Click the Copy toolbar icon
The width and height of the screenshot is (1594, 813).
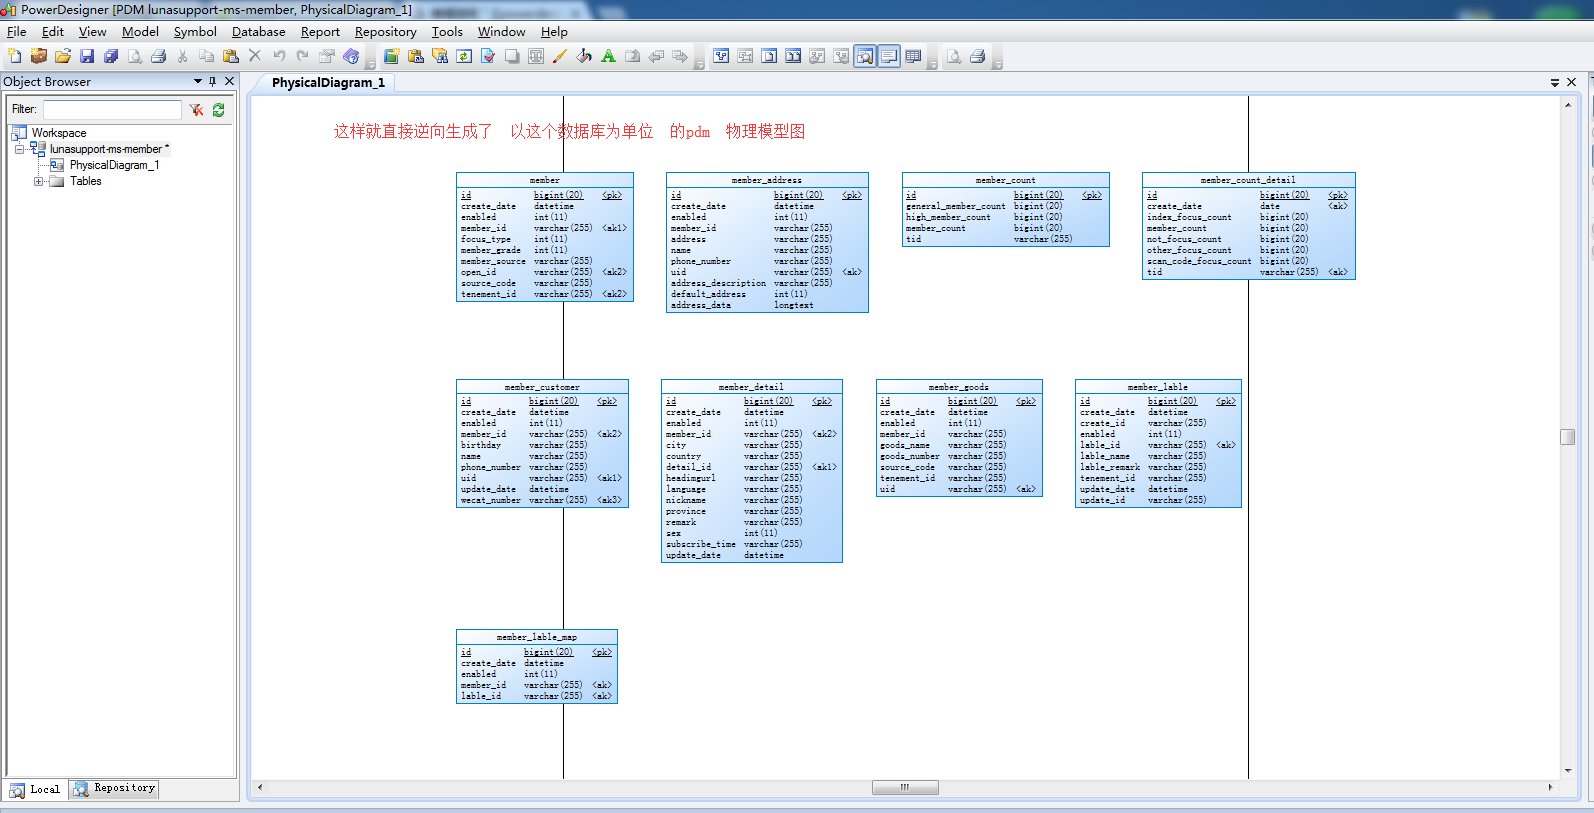click(x=207, y=56)
